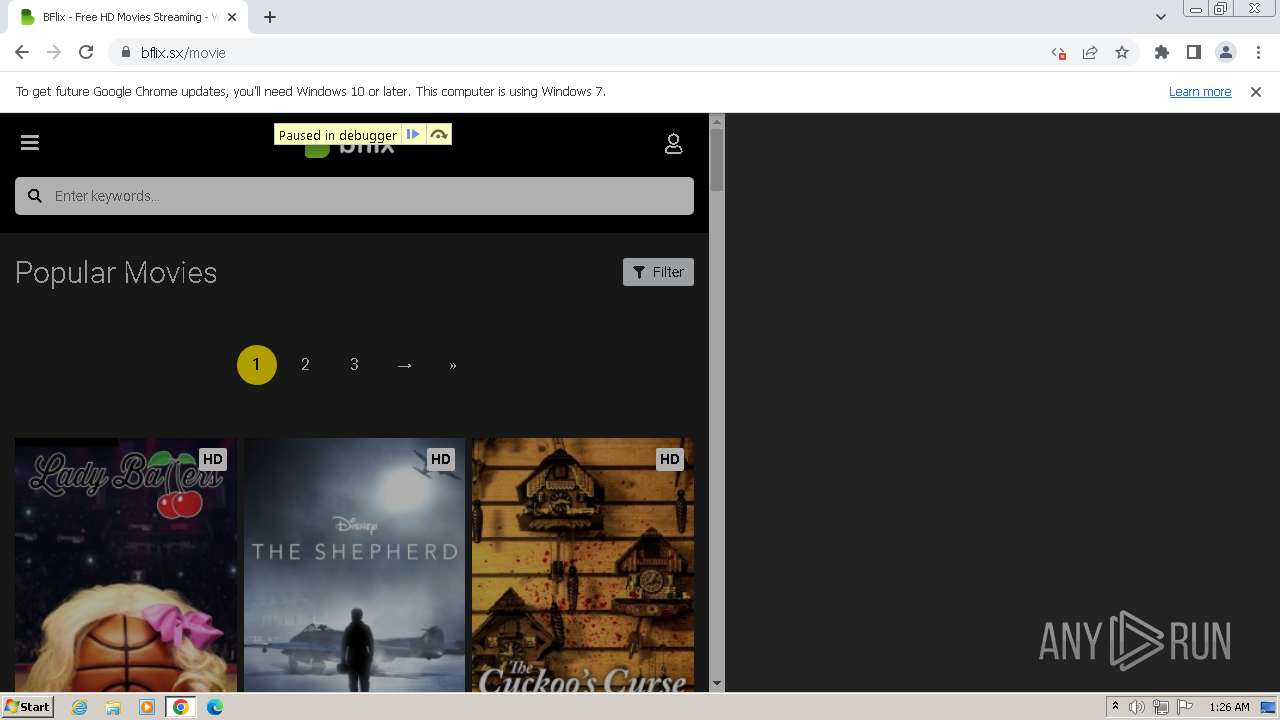View site security lock information
Image resolution: width=1280 pixels, height=720 pixels.
[126, 53]
